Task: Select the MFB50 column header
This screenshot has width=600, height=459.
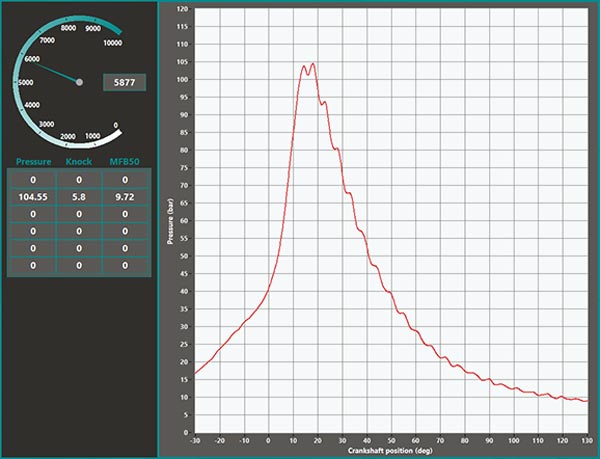Action: (x=125, y=161)
